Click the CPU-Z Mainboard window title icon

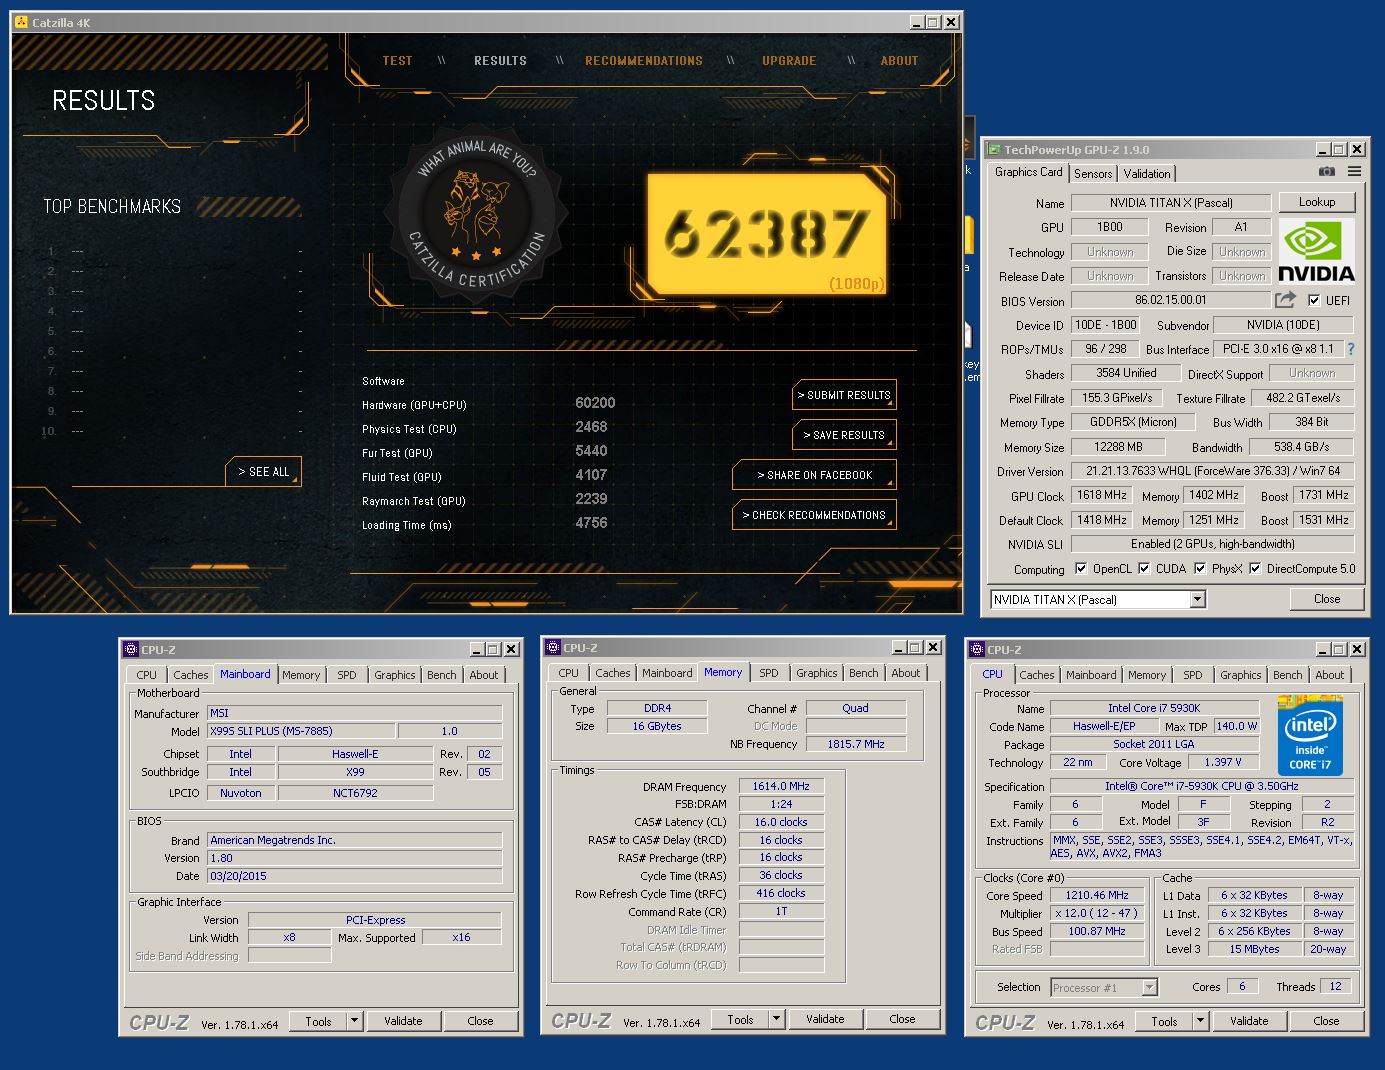[131, 649]
